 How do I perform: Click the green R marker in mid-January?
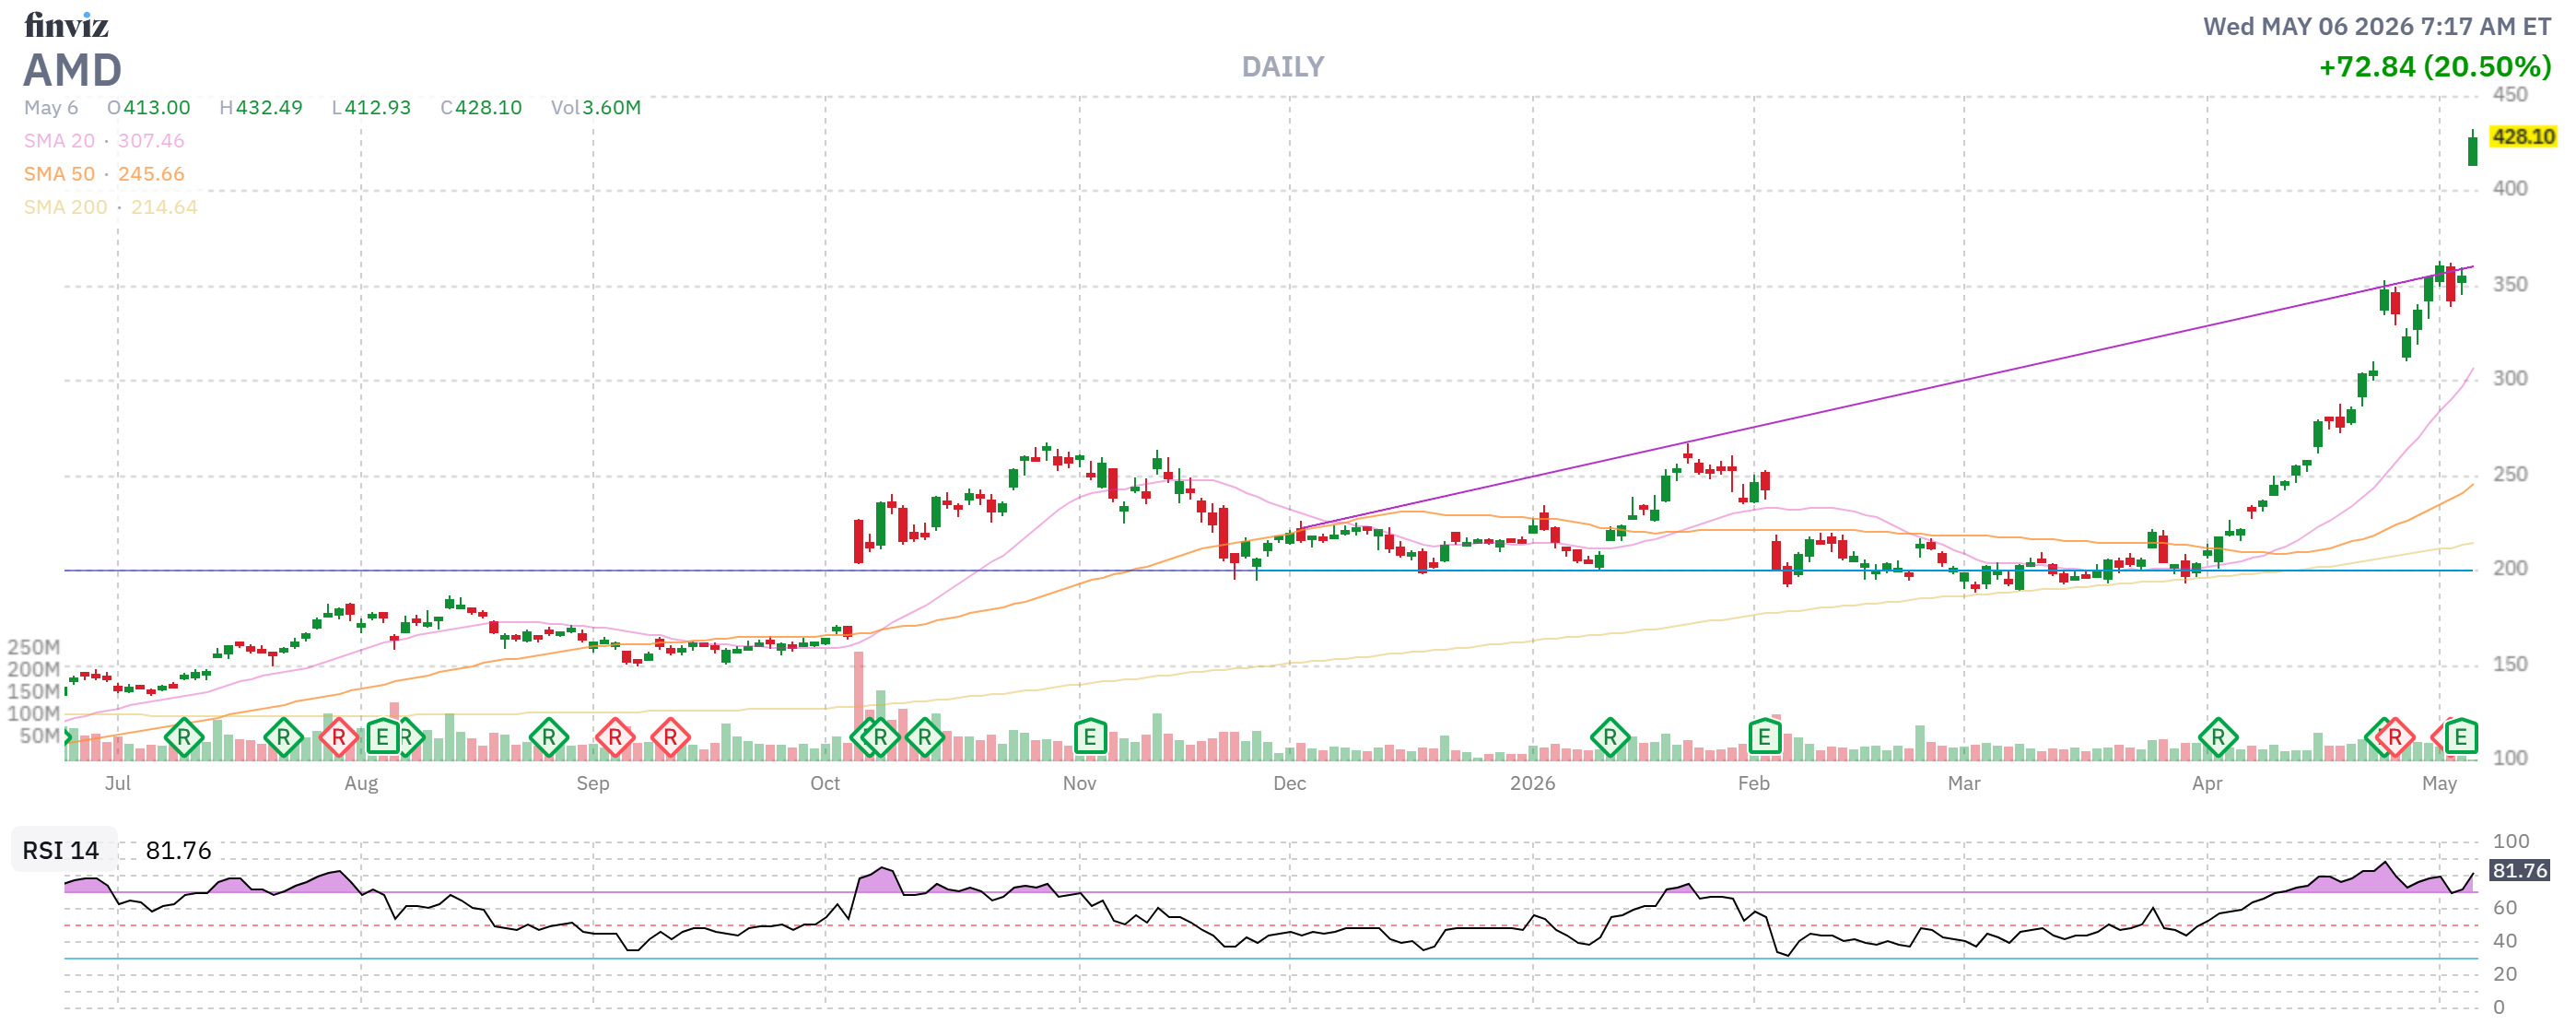pos(1610,738)
